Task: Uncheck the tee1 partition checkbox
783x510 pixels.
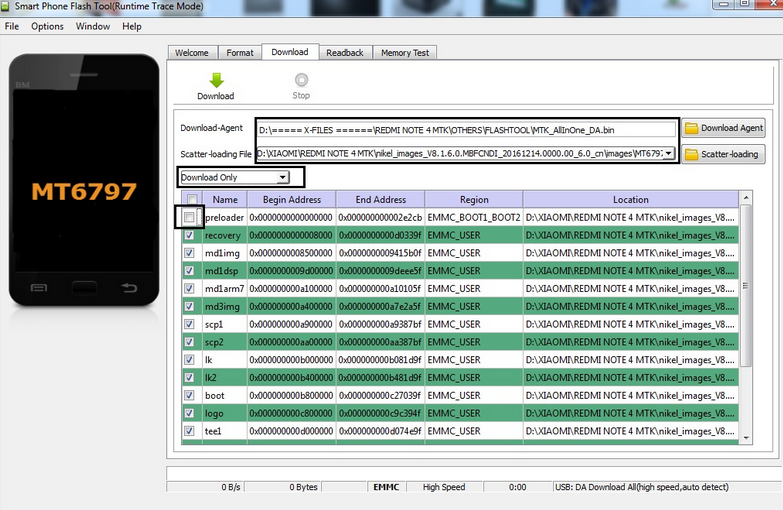Action: [189, 431]
